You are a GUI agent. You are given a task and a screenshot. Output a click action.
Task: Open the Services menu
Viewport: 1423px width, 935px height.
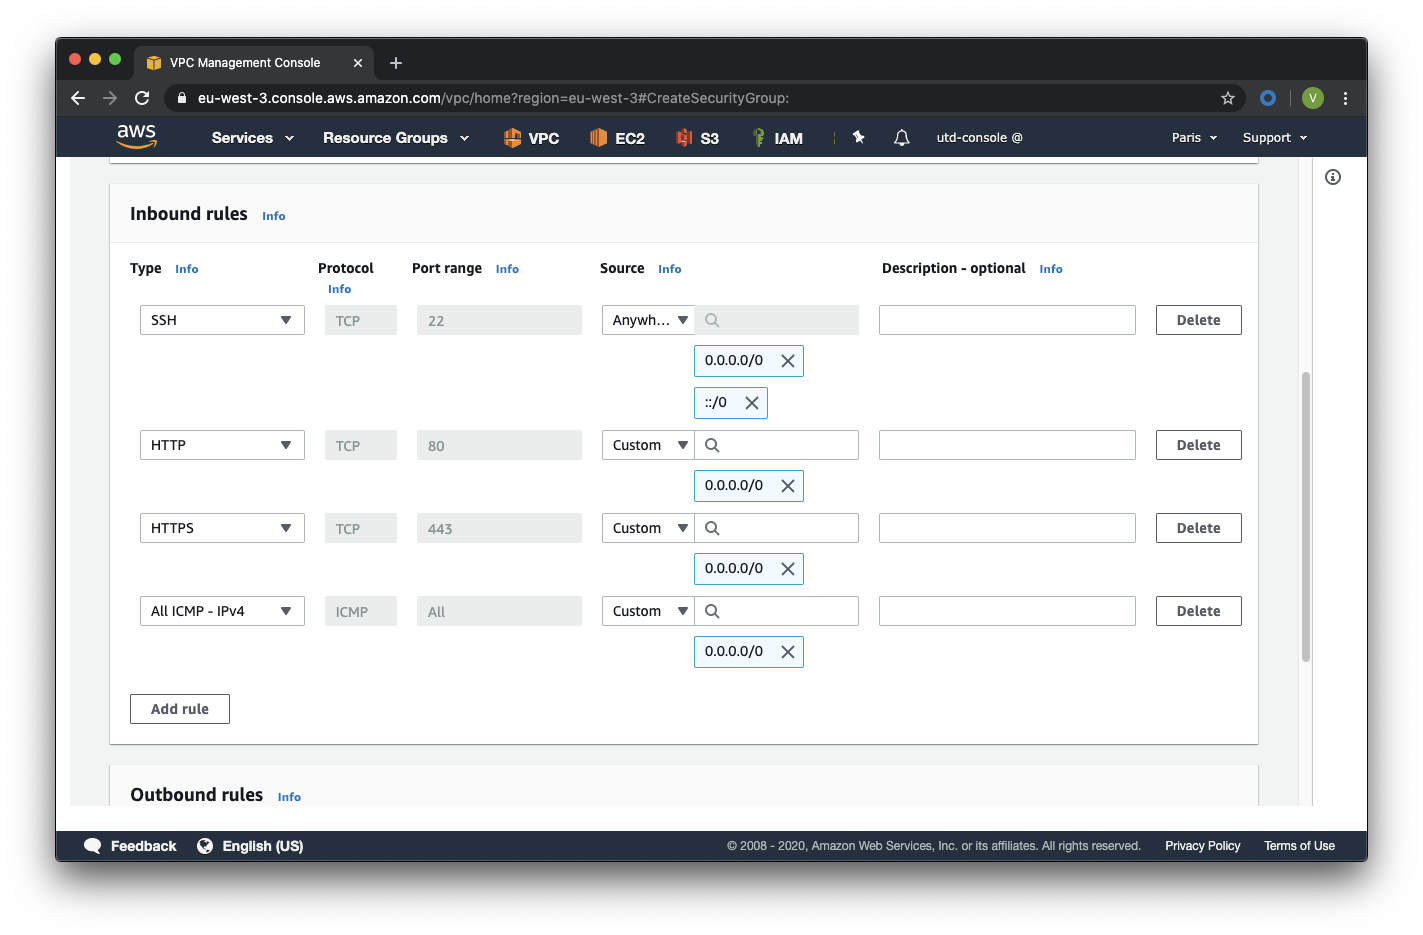click(x=253, y=138)
